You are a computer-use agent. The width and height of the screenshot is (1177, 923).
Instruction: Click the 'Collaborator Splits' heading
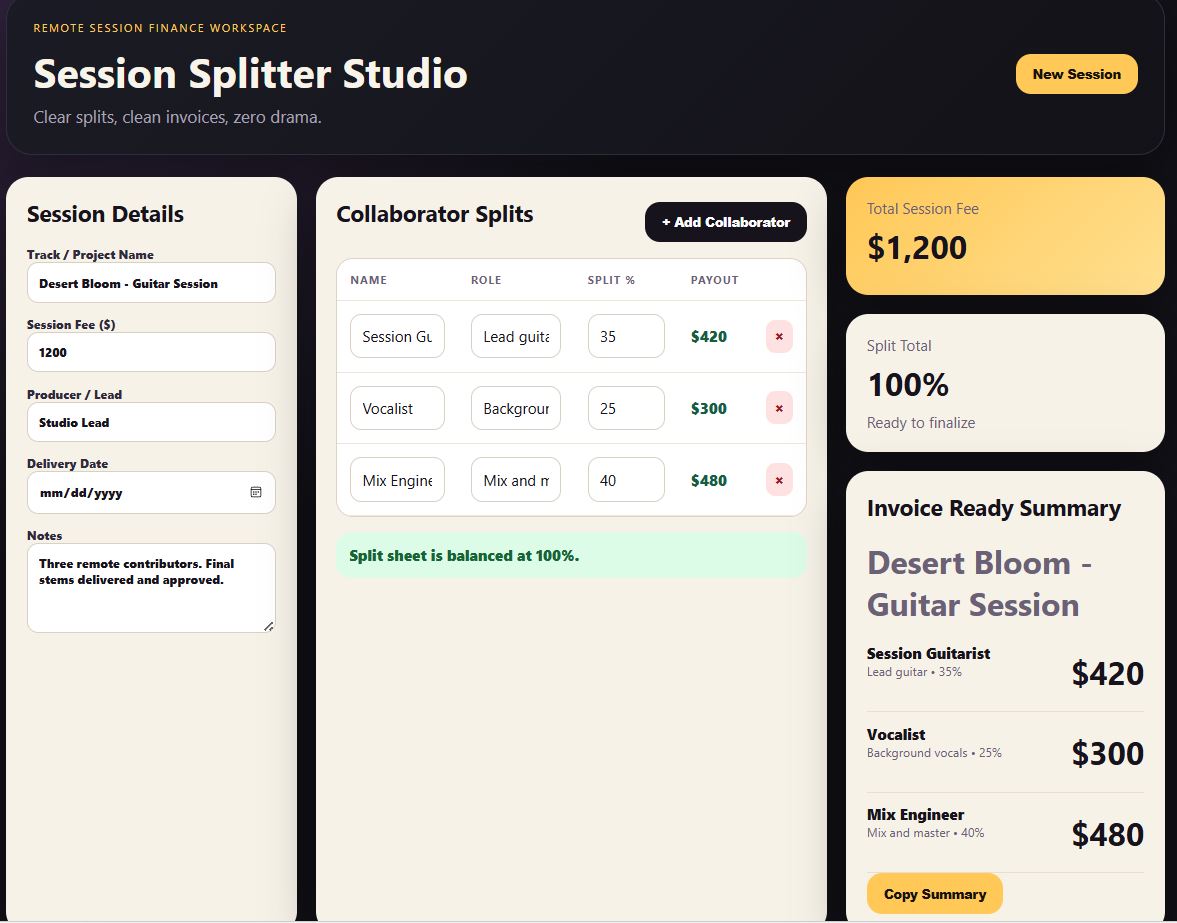[x=435, y=214]
